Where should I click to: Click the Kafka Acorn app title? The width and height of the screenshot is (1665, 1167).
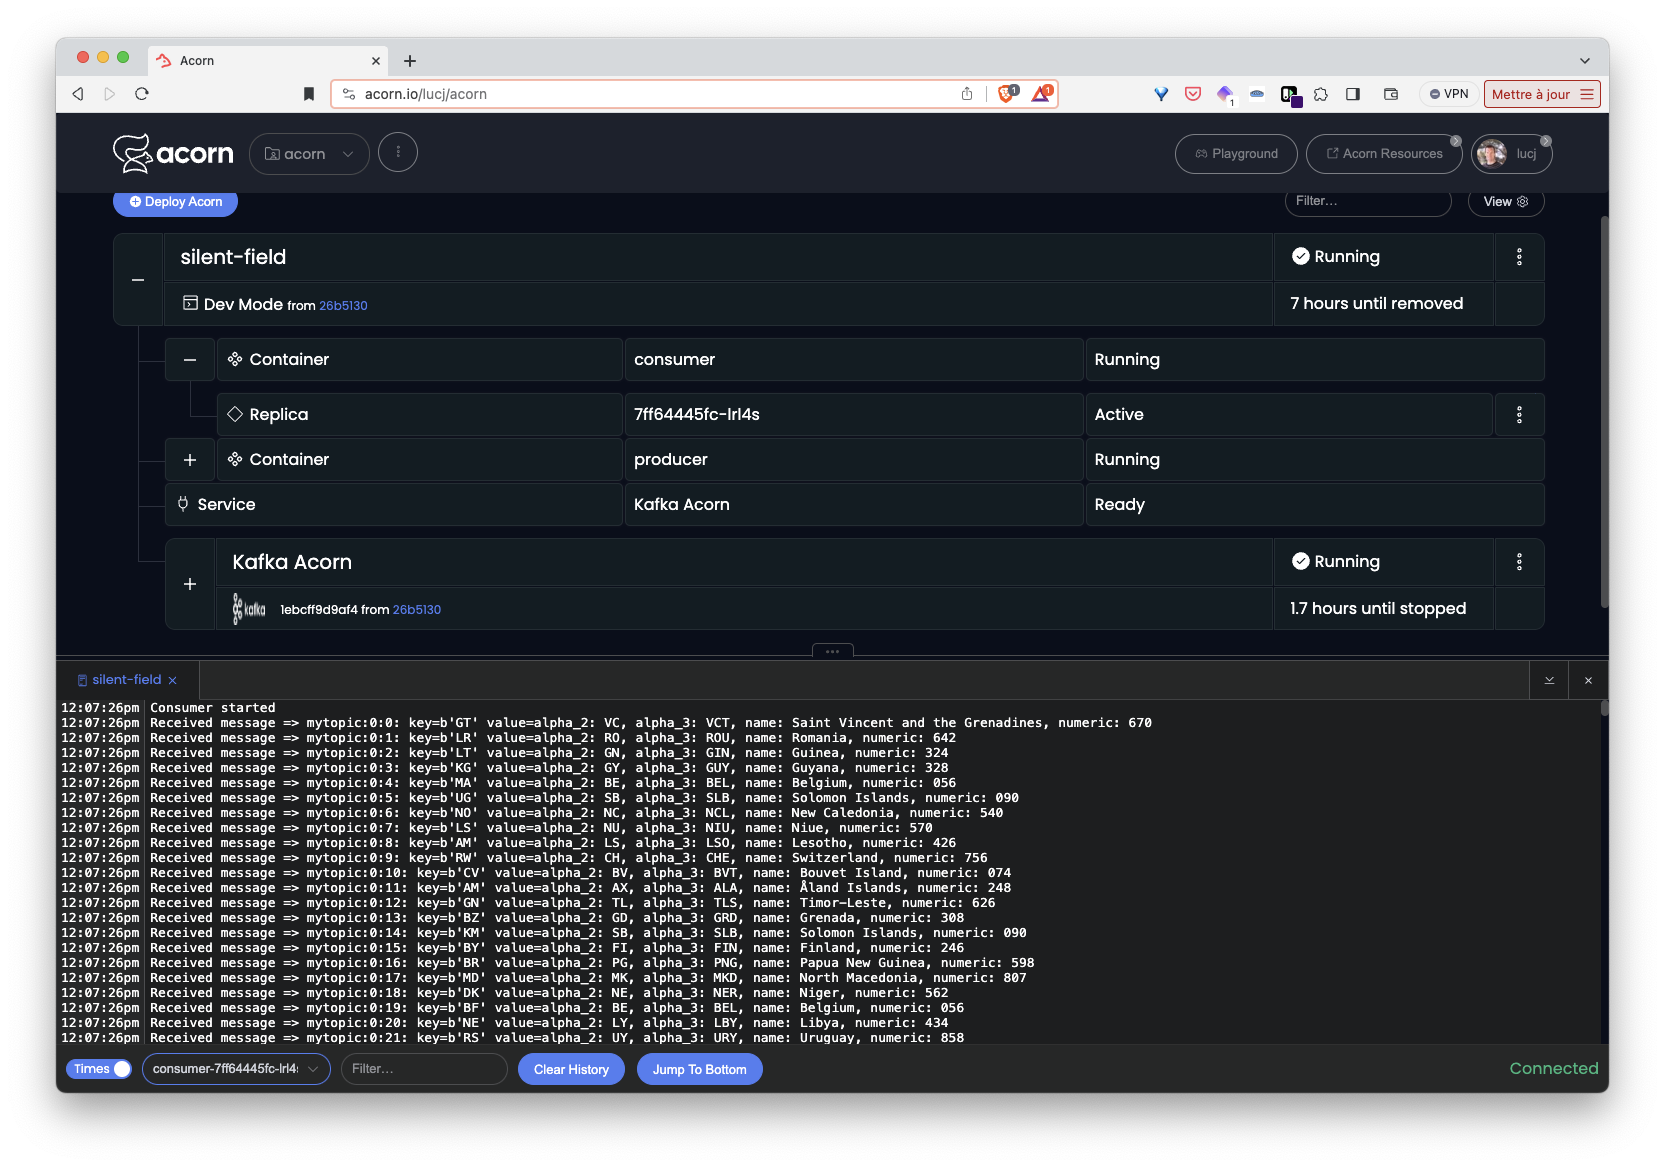(x=292, y=562)
